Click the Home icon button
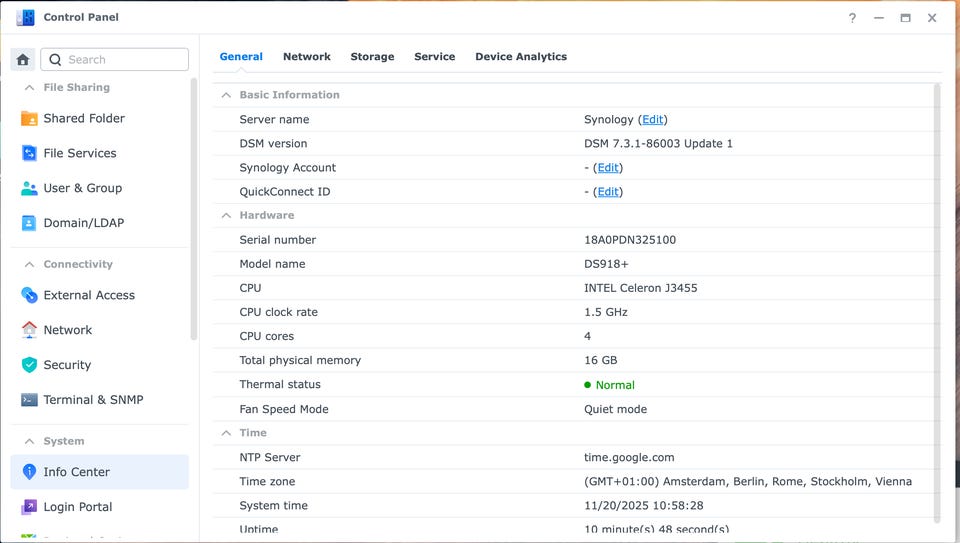The height and width of the screenshot is (543, 960). (x=23, y=60)
